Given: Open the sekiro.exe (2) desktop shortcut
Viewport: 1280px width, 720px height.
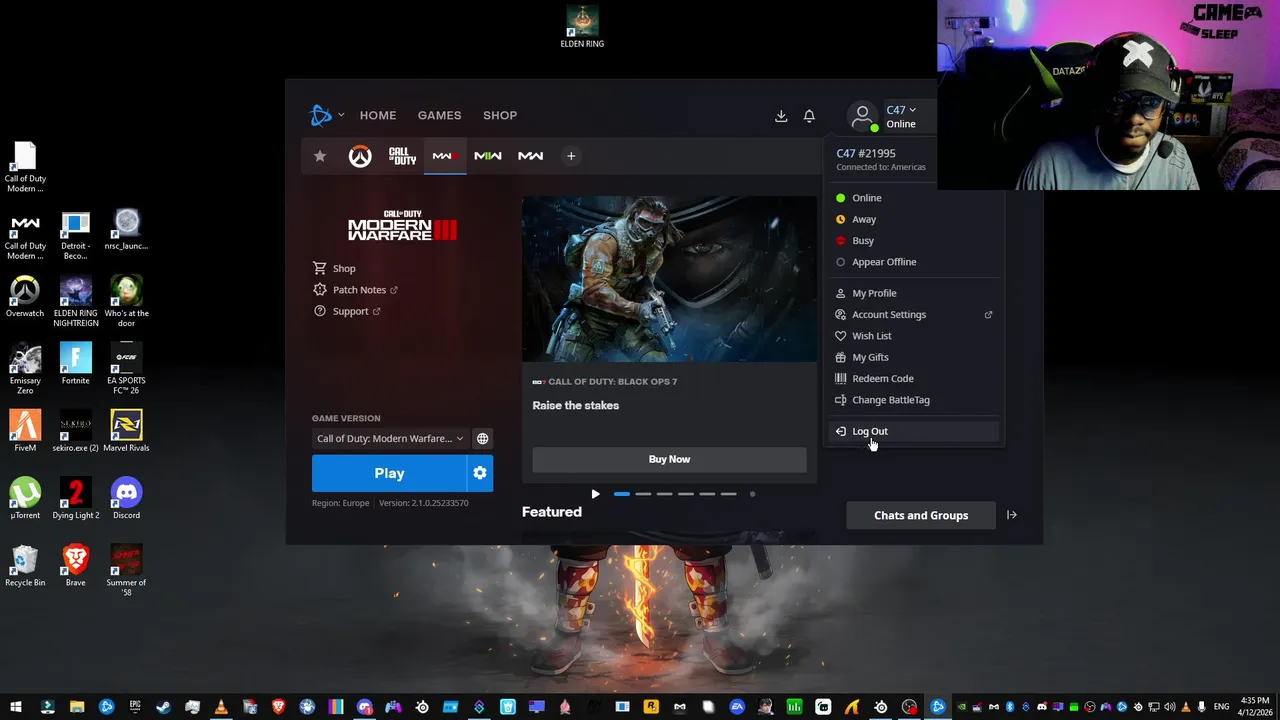Looking at the screenshot, I should 75,431.
